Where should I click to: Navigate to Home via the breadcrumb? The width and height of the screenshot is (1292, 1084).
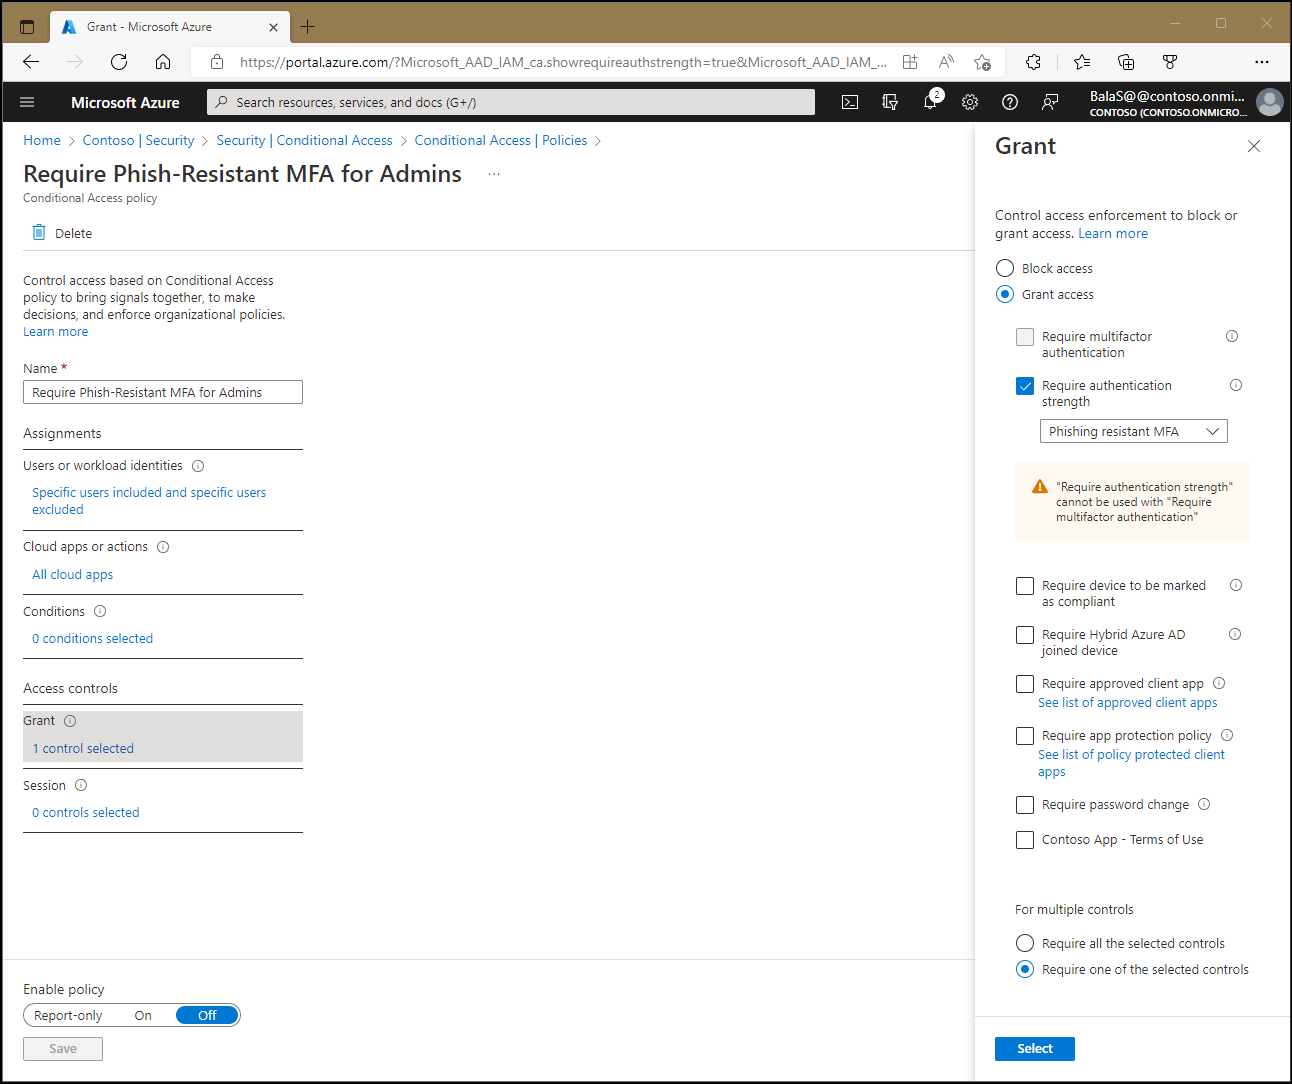point(41,140)
